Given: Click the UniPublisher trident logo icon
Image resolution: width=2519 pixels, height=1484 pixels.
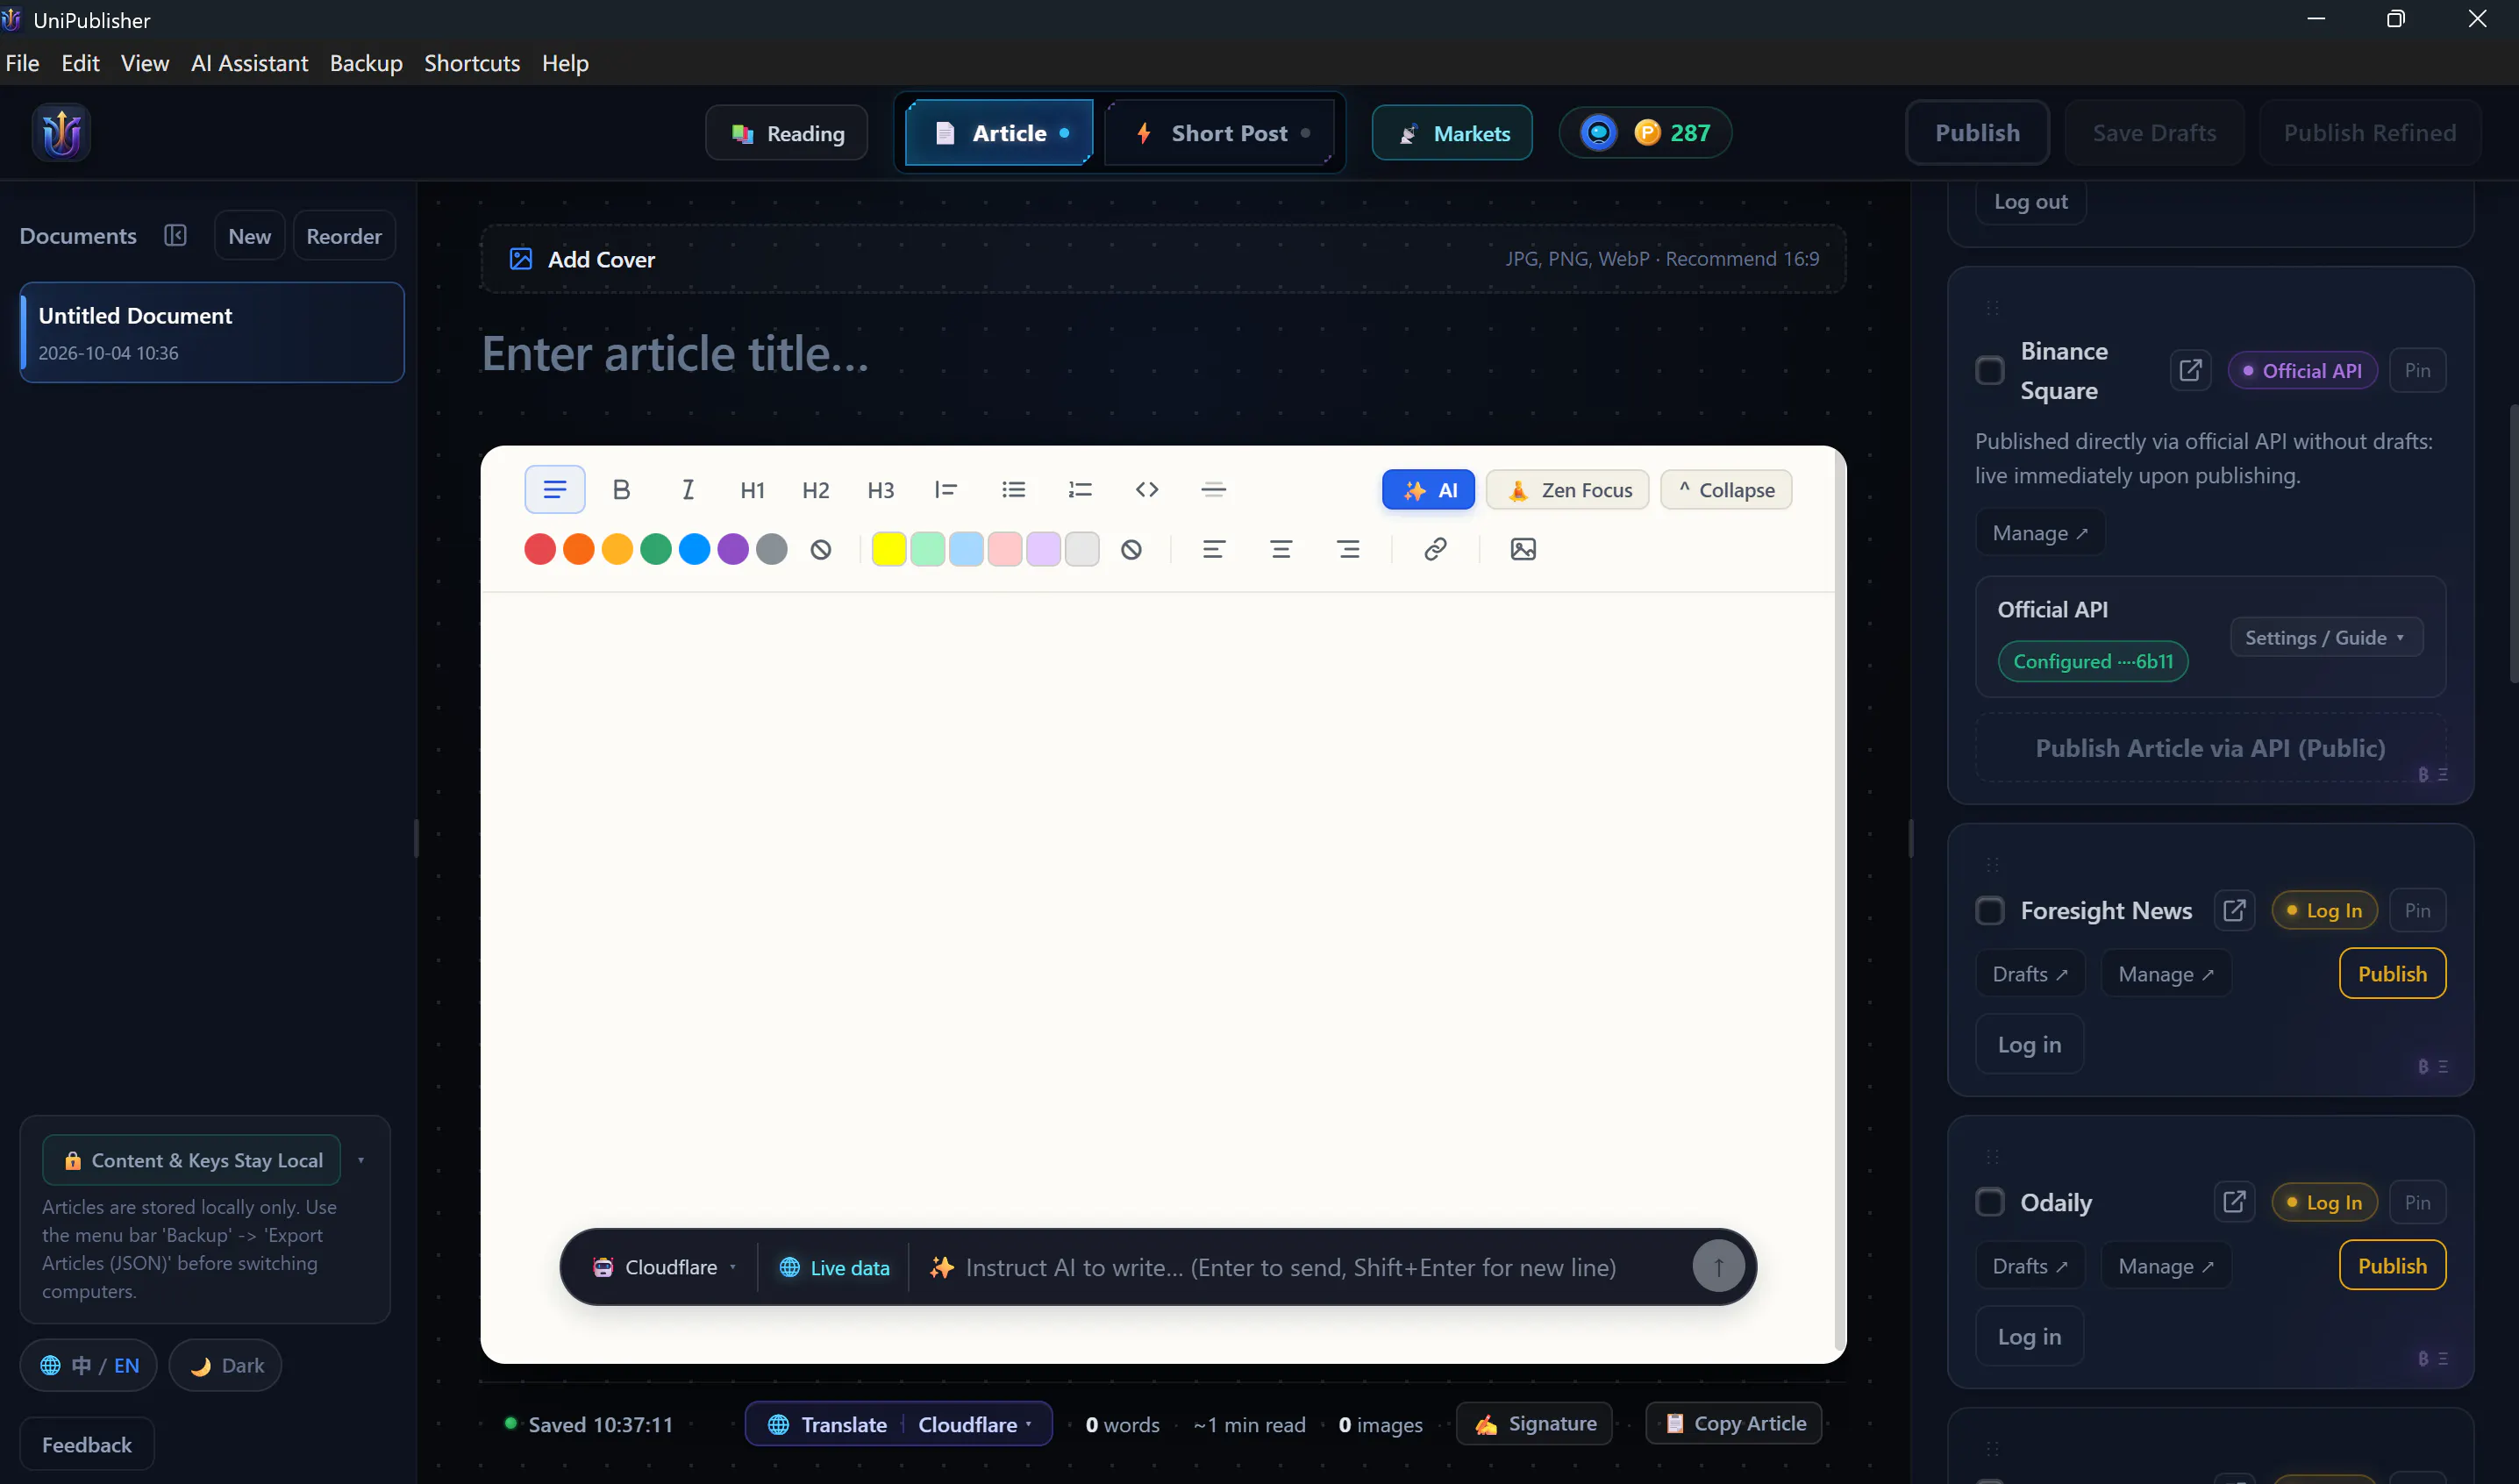Looking at the screenshot, I should 61,133.
